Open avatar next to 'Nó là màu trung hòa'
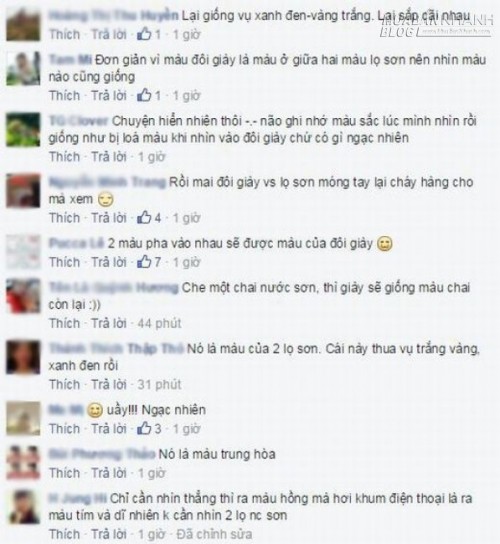The width and height of the screenshot is (500, 544). click(23, 462)
